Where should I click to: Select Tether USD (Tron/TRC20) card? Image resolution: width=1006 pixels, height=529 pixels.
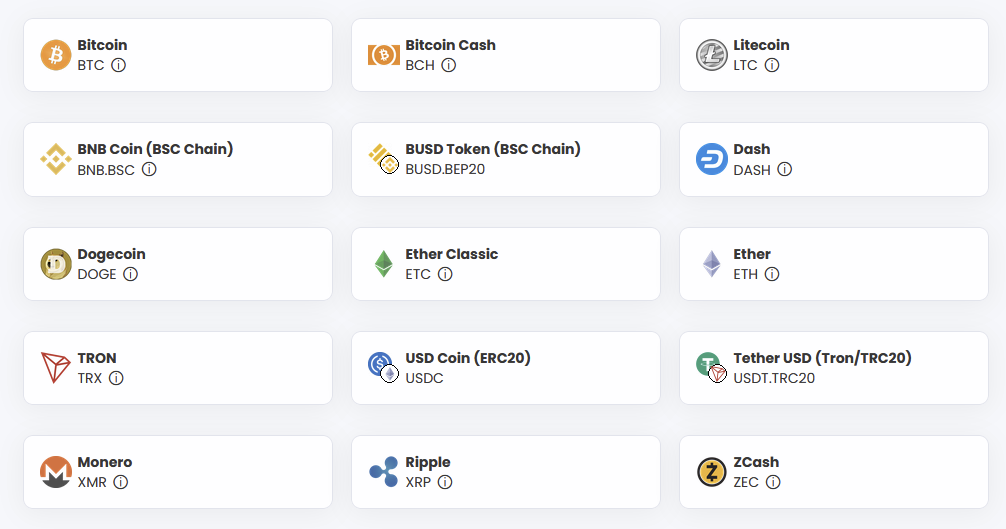pos(833,368)
